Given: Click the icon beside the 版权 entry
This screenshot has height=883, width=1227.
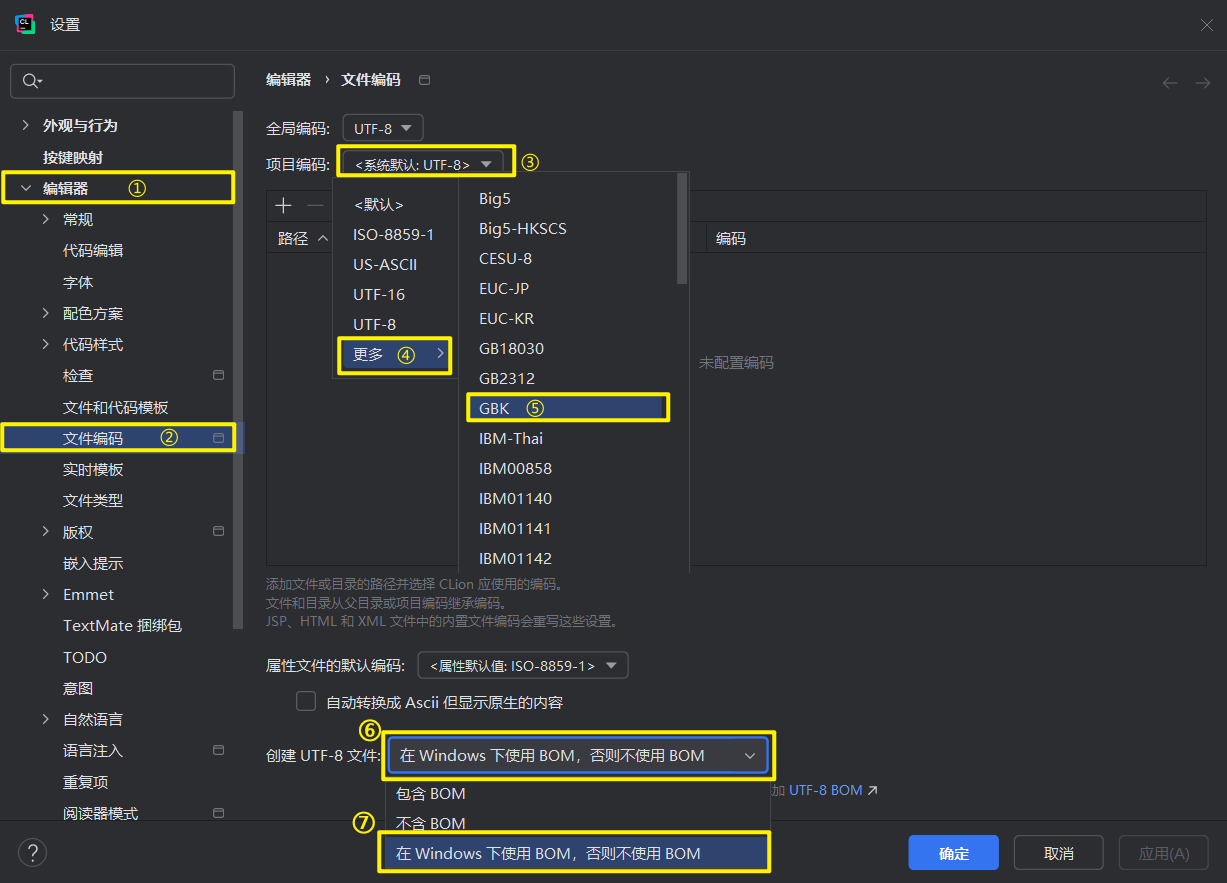Looking at the screenshot, I should 218,531.
